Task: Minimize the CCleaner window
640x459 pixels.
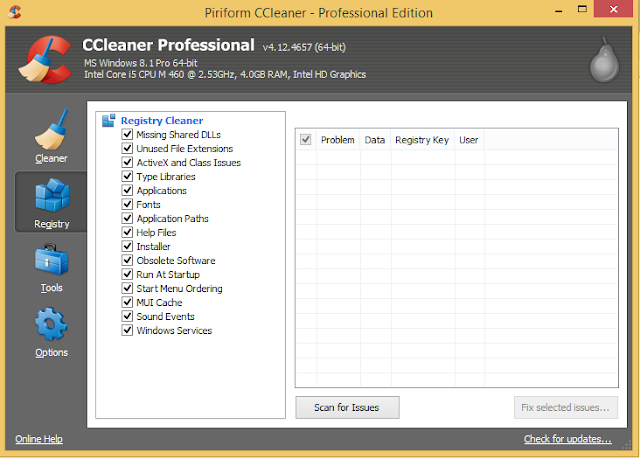Action: click(x=559, y=10)
